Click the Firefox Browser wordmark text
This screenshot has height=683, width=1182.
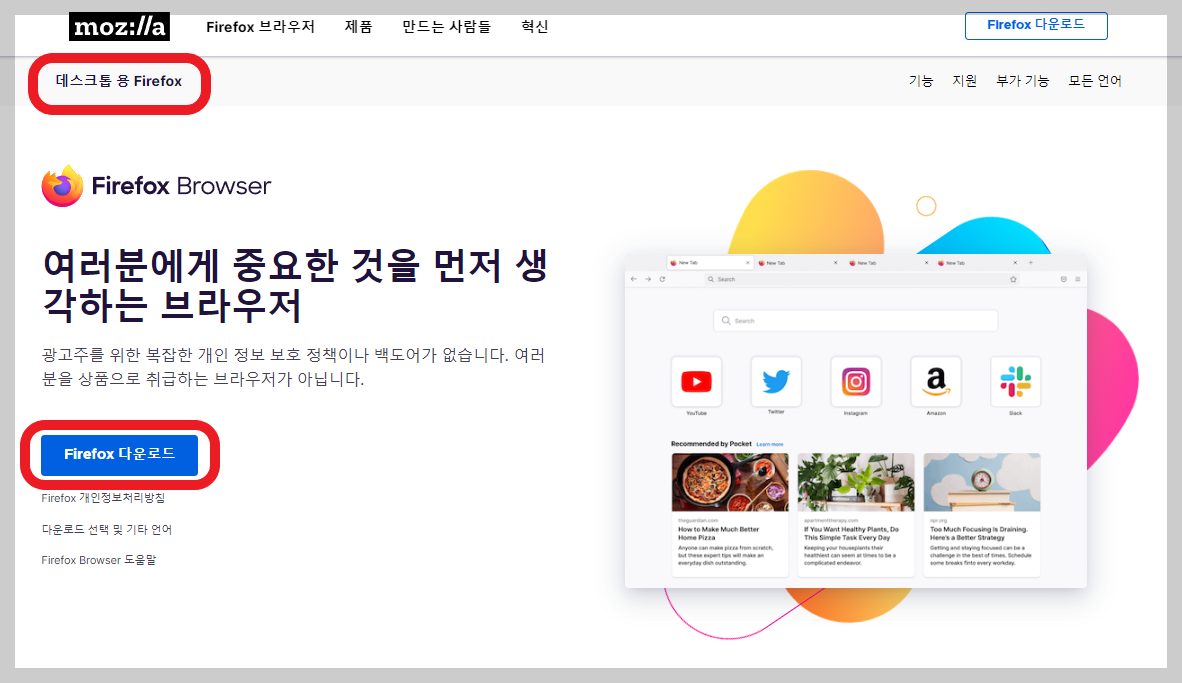(x=181, y=185)
